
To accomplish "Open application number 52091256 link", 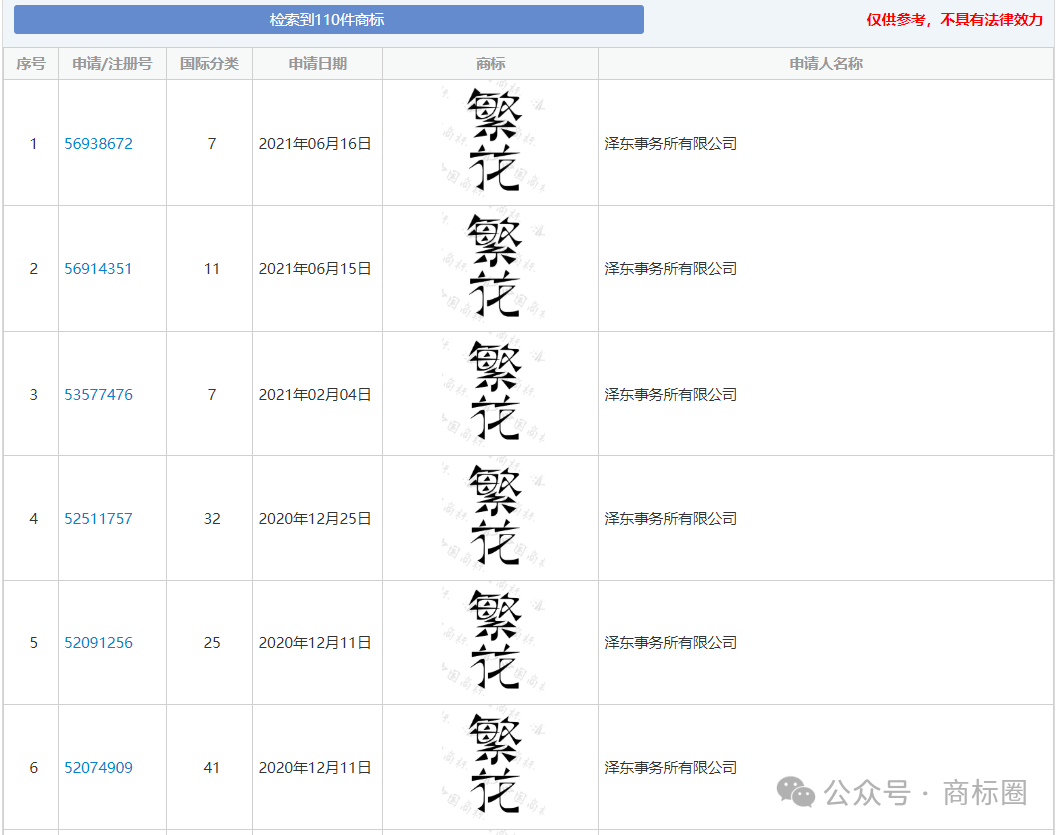I will (x=98, y=643).
